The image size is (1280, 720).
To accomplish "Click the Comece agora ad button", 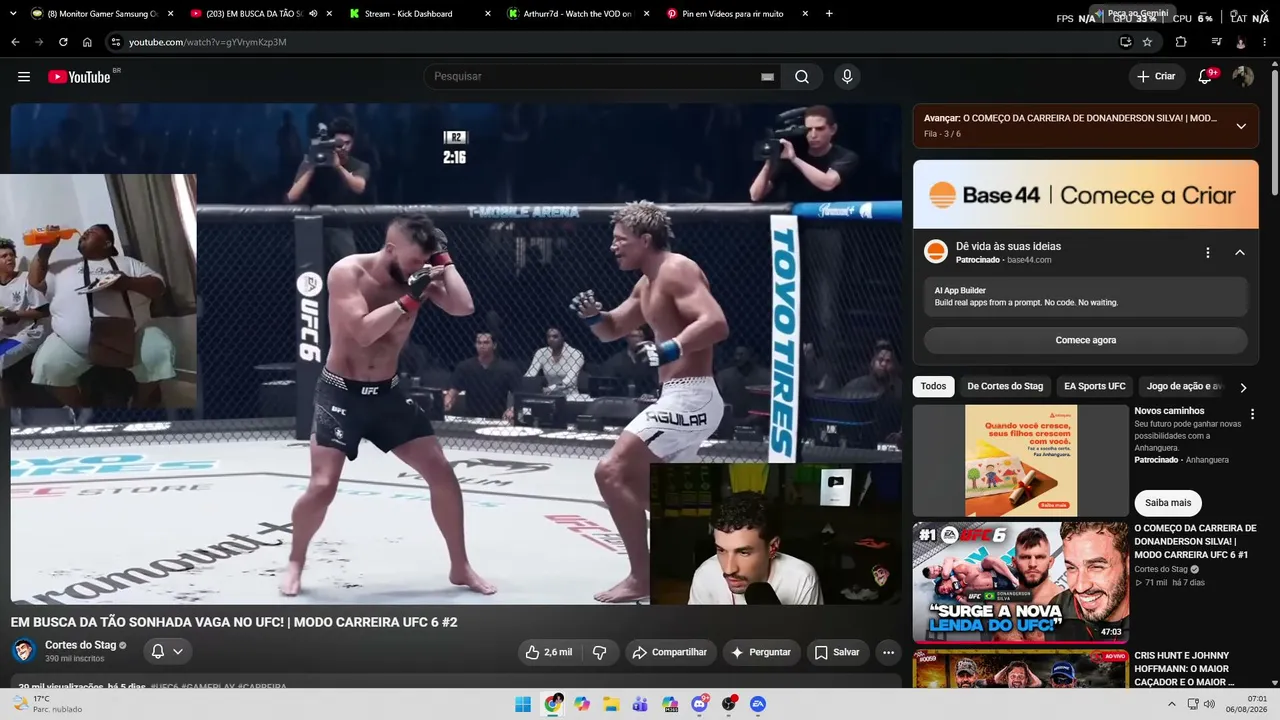I will pos(1086,340).
